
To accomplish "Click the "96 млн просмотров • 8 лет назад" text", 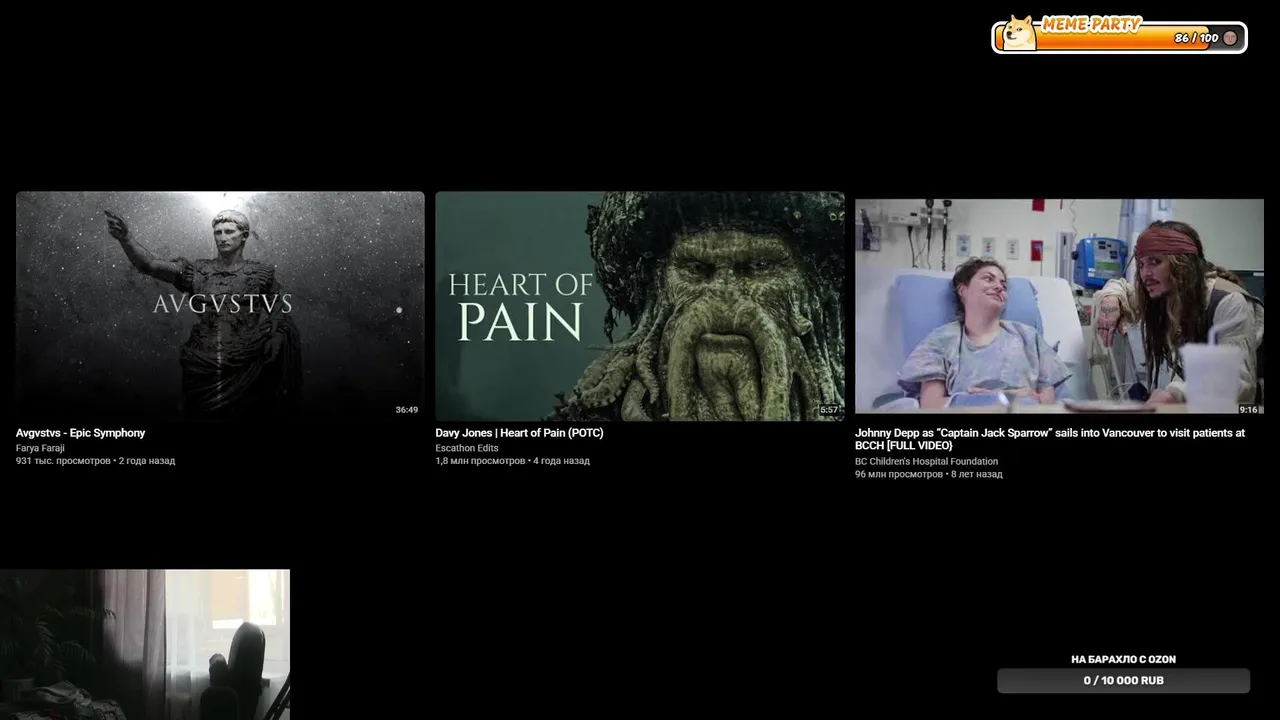I will (928, 474).
